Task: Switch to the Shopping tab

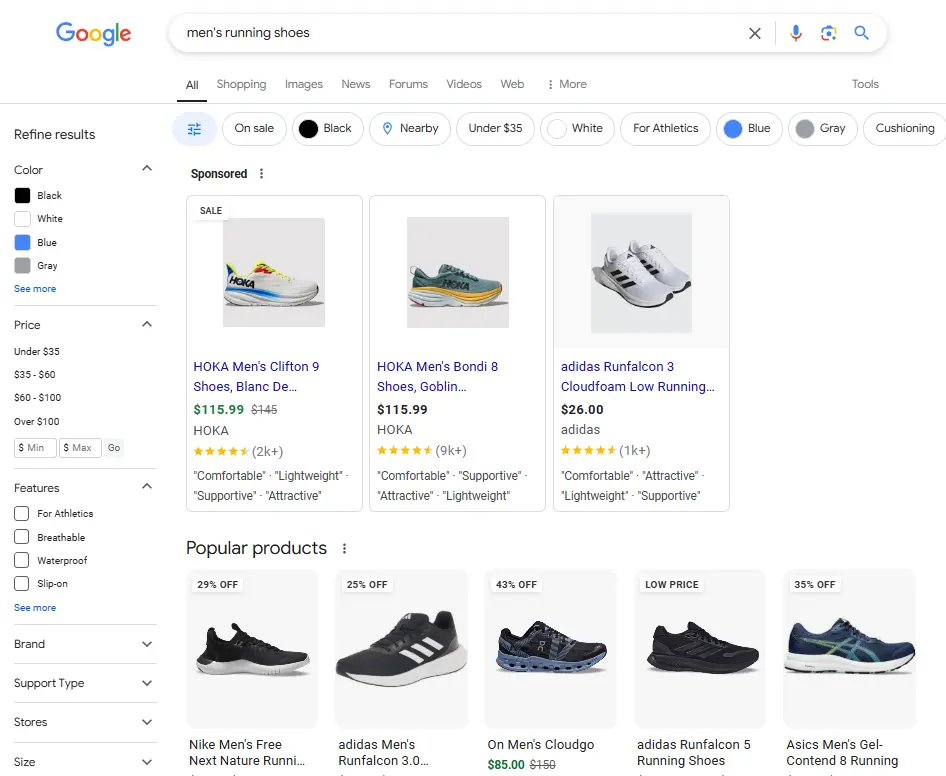Action: [x=241, y=84]
